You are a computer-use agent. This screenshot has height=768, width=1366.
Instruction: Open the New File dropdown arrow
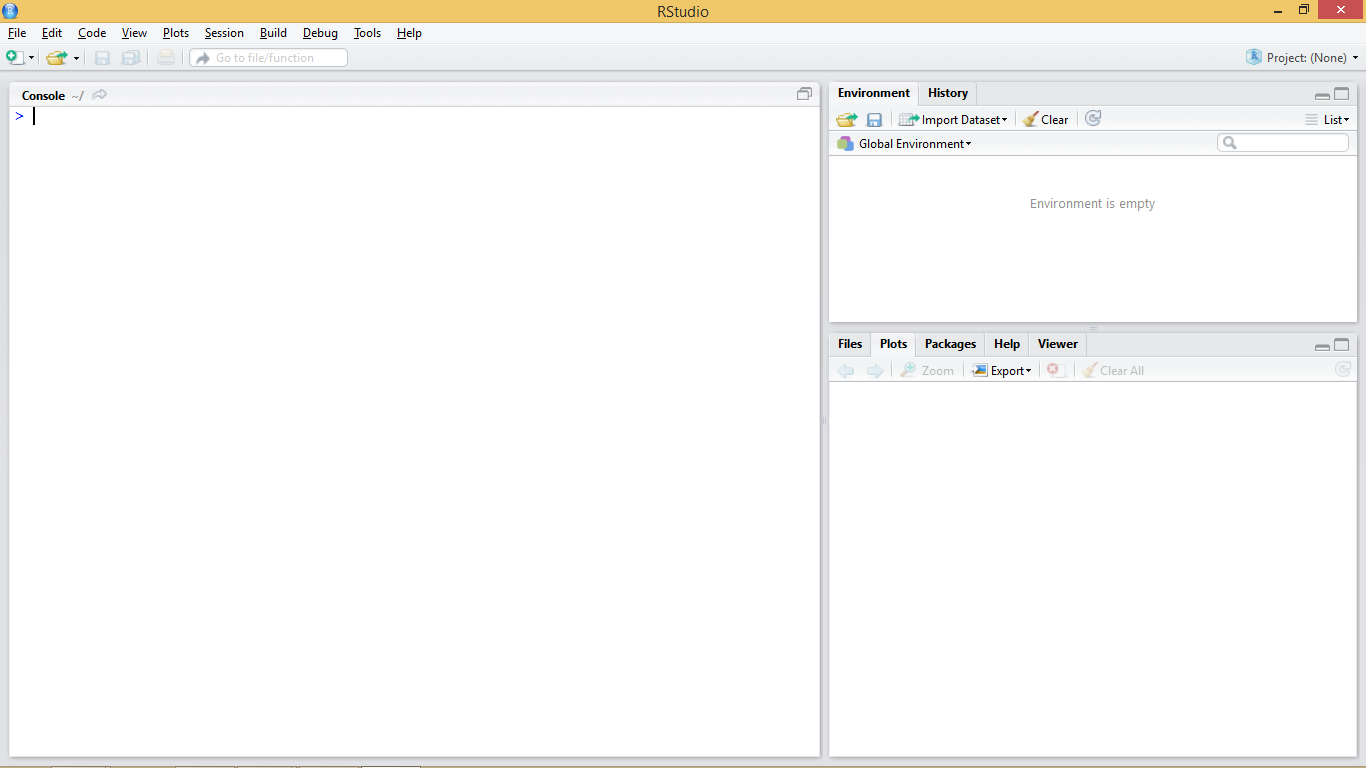(x=32, y=58)
